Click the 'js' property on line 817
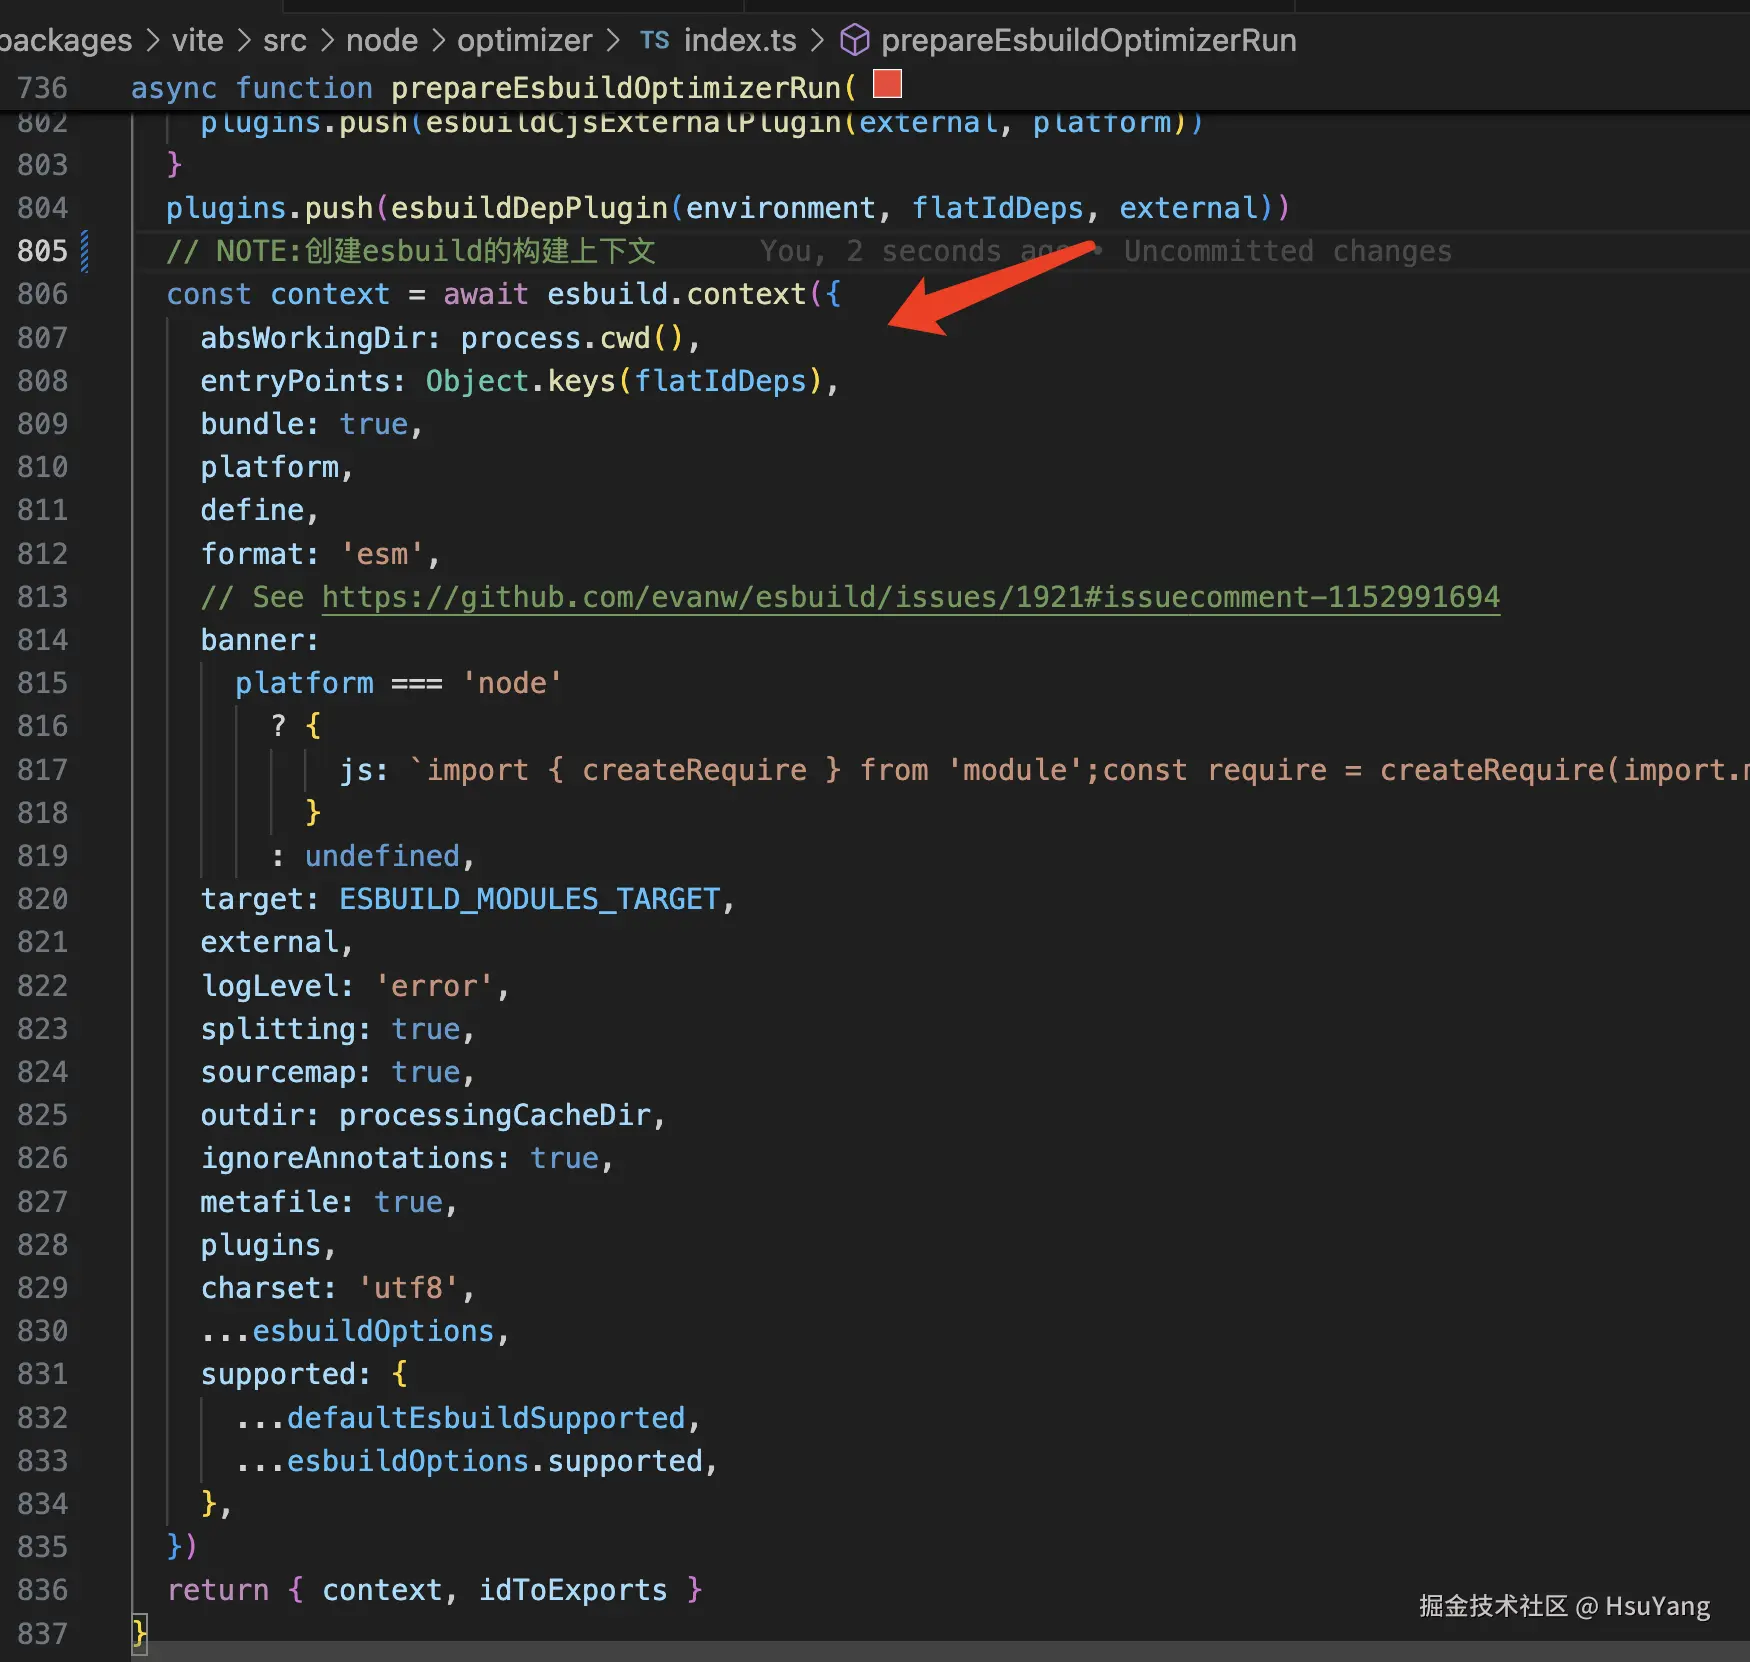This screenshot has width=1750, height=1662. 356,770
